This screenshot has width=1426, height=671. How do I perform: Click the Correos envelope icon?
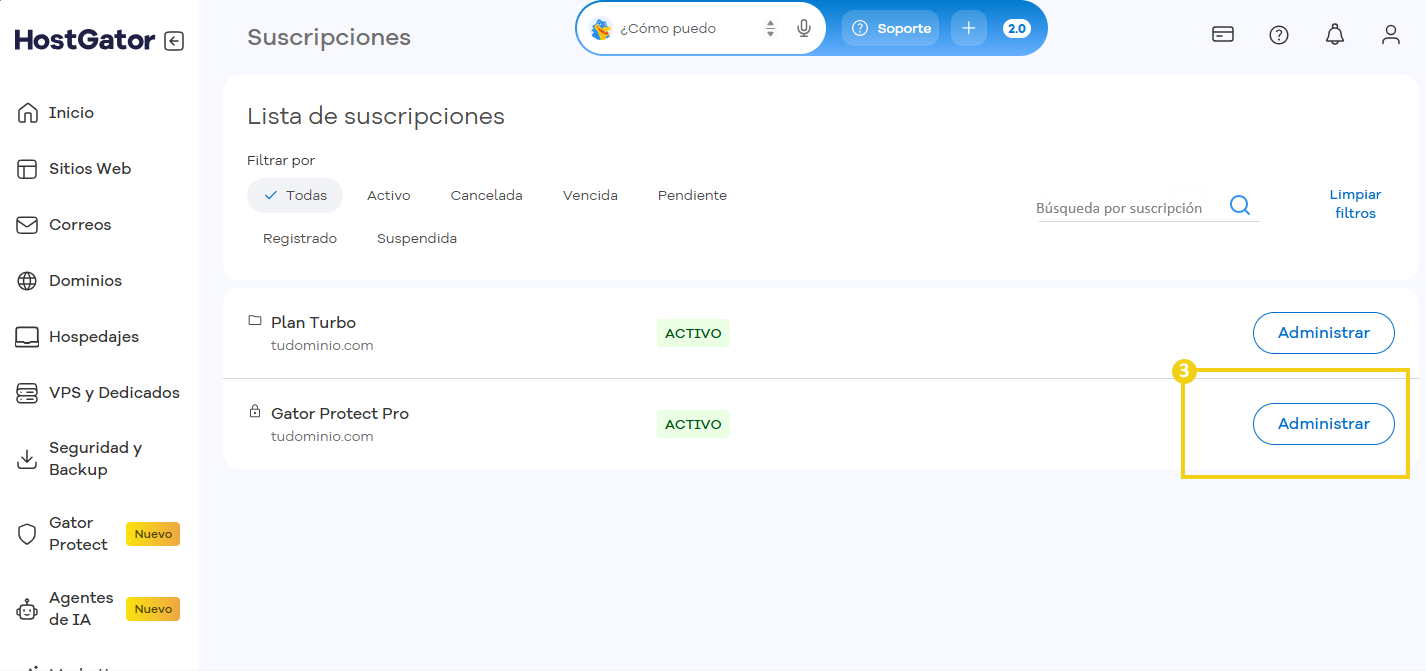(28, 225)
